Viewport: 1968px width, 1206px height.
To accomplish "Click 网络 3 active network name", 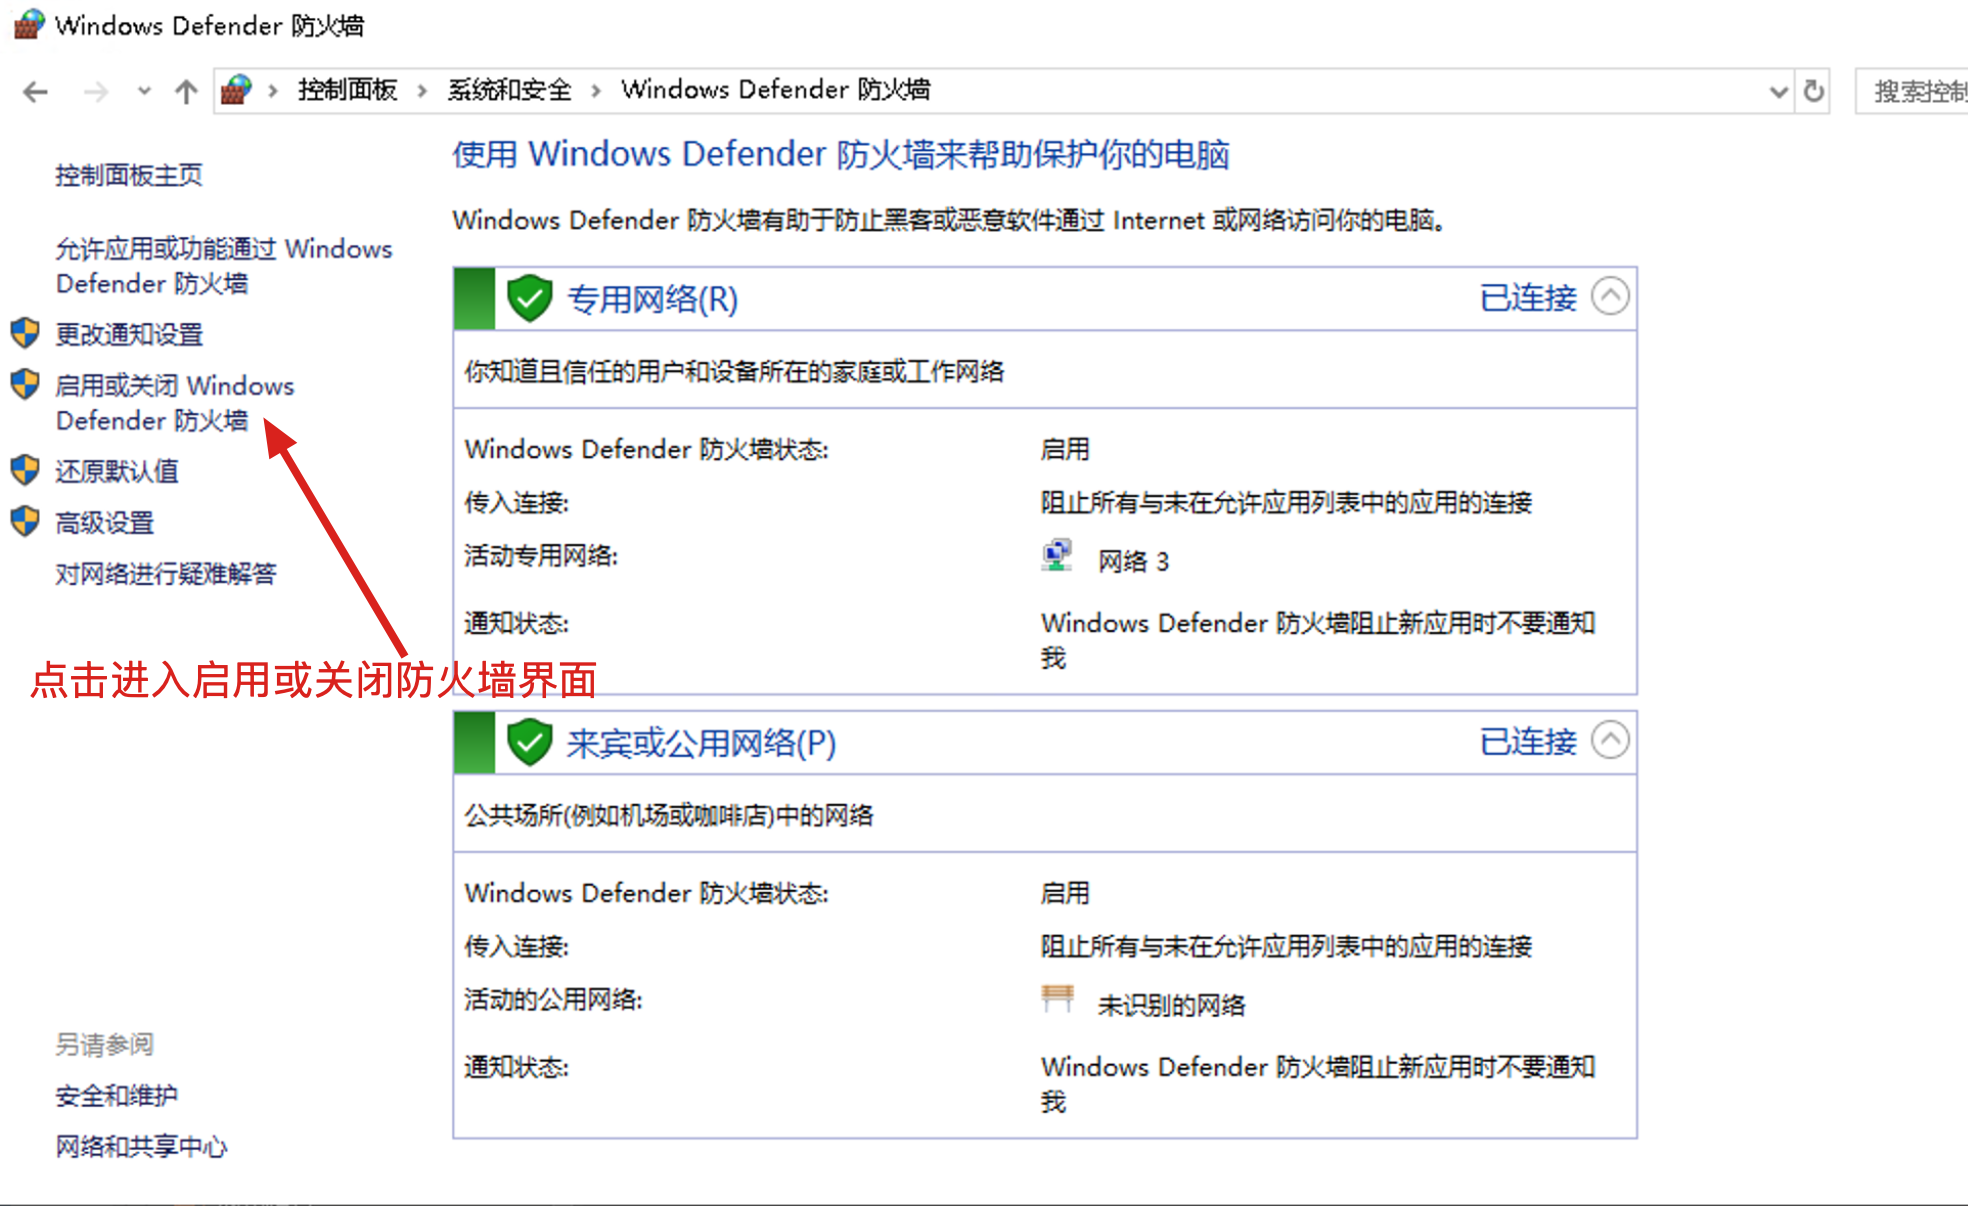I will [x=1133, y=561].
